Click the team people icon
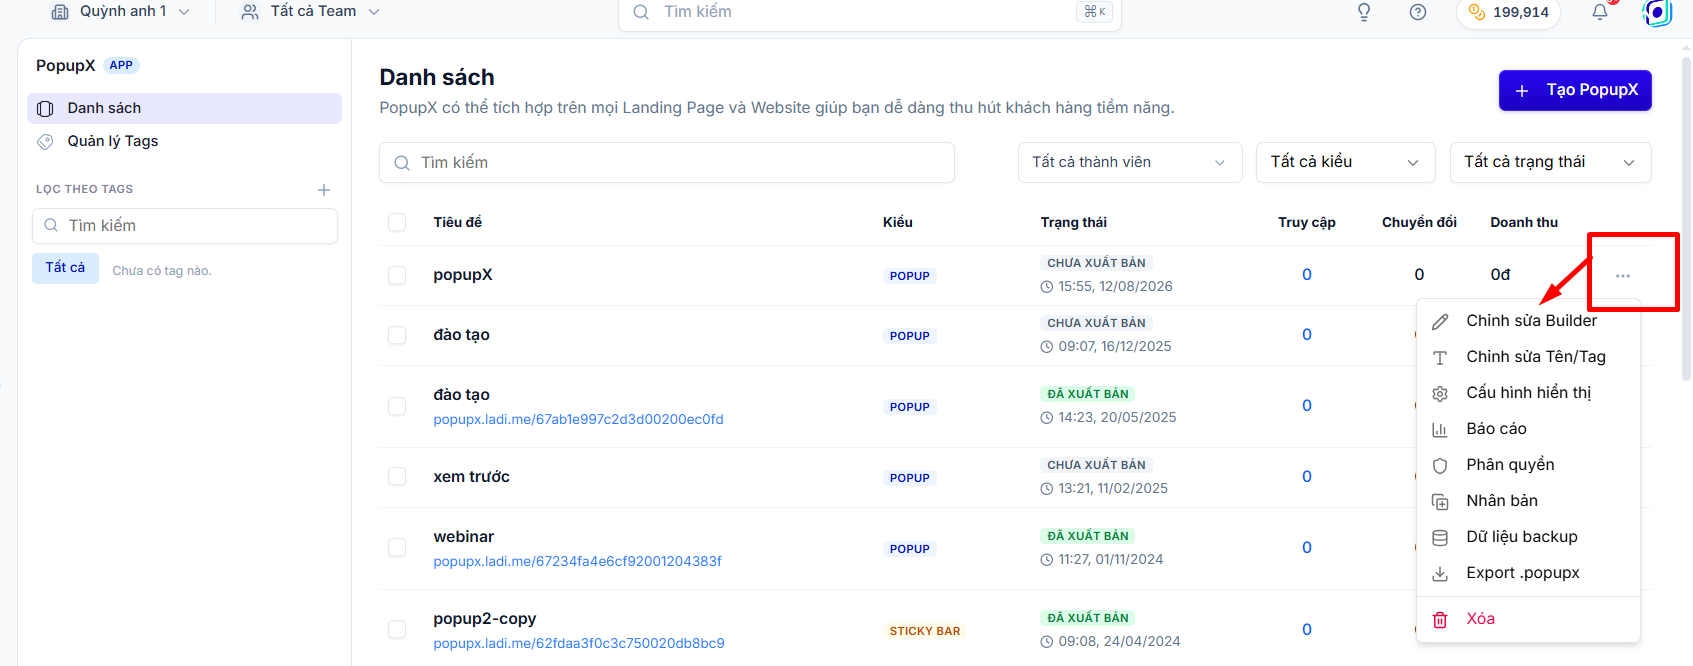This screenshot has height=666, width=1693. click(x=250, y=12)
